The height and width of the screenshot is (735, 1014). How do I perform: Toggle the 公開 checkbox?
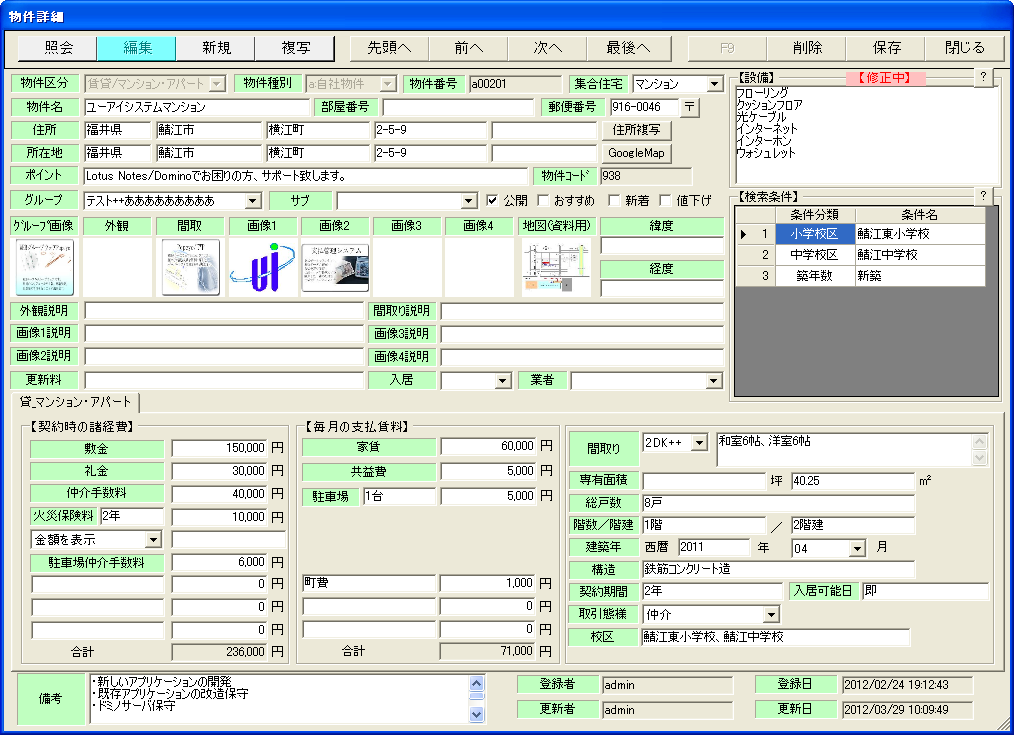coord(492,200)
